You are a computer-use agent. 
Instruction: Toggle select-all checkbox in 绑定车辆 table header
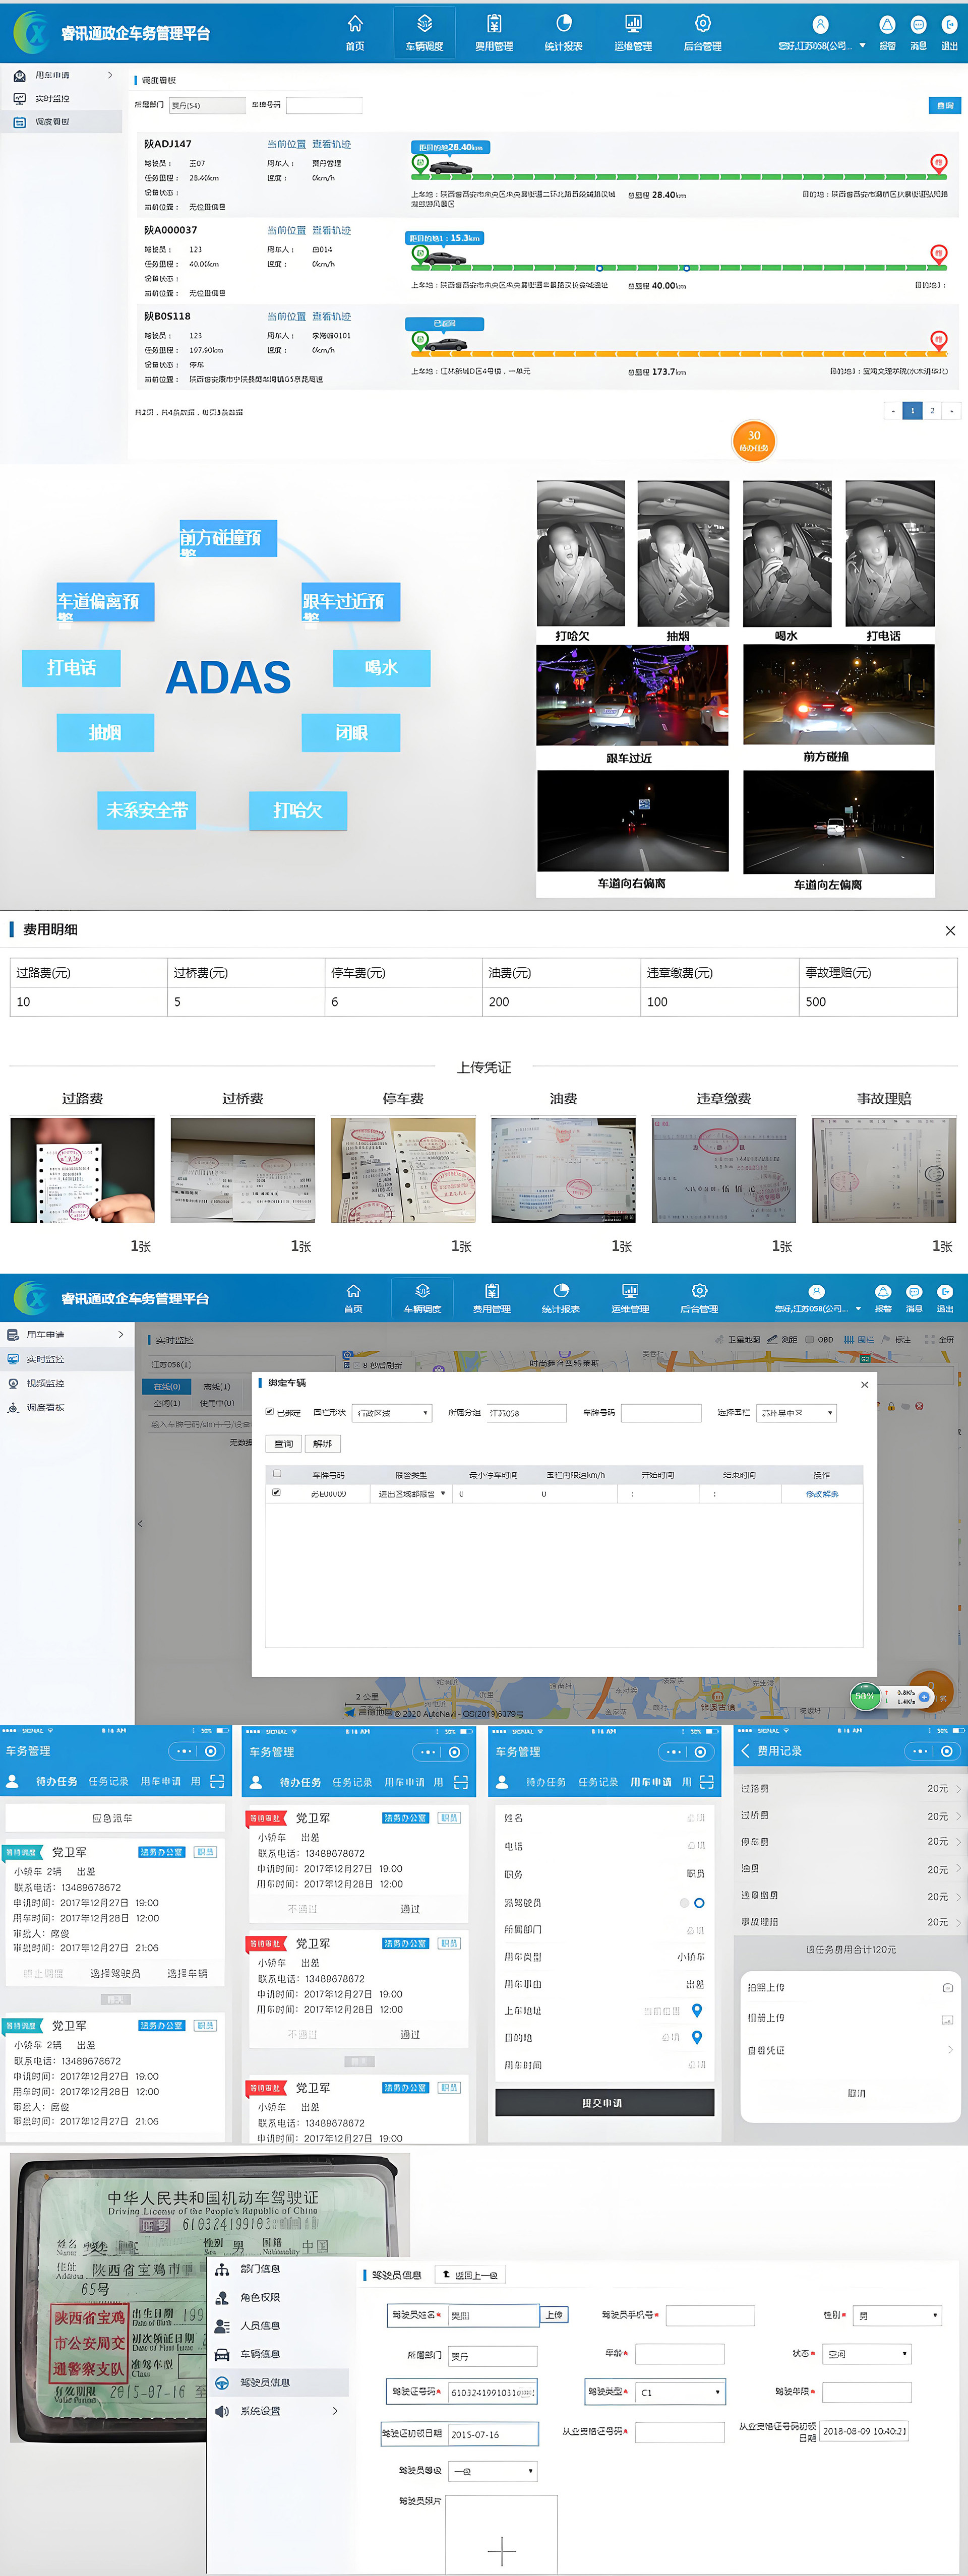(x=277, y=1473)
